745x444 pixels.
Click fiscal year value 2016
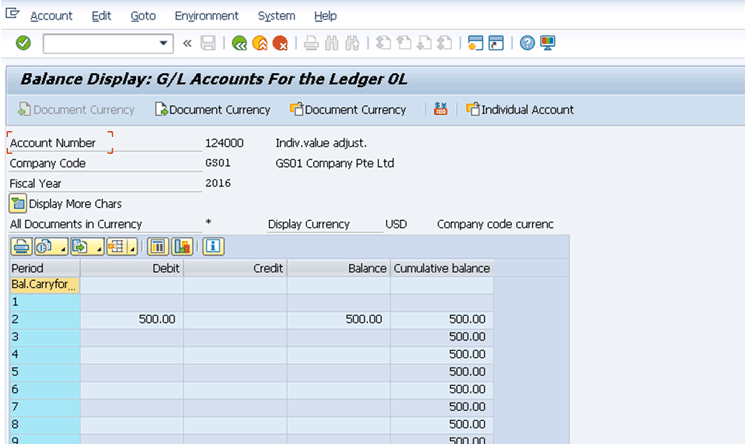tap(218, 183)
